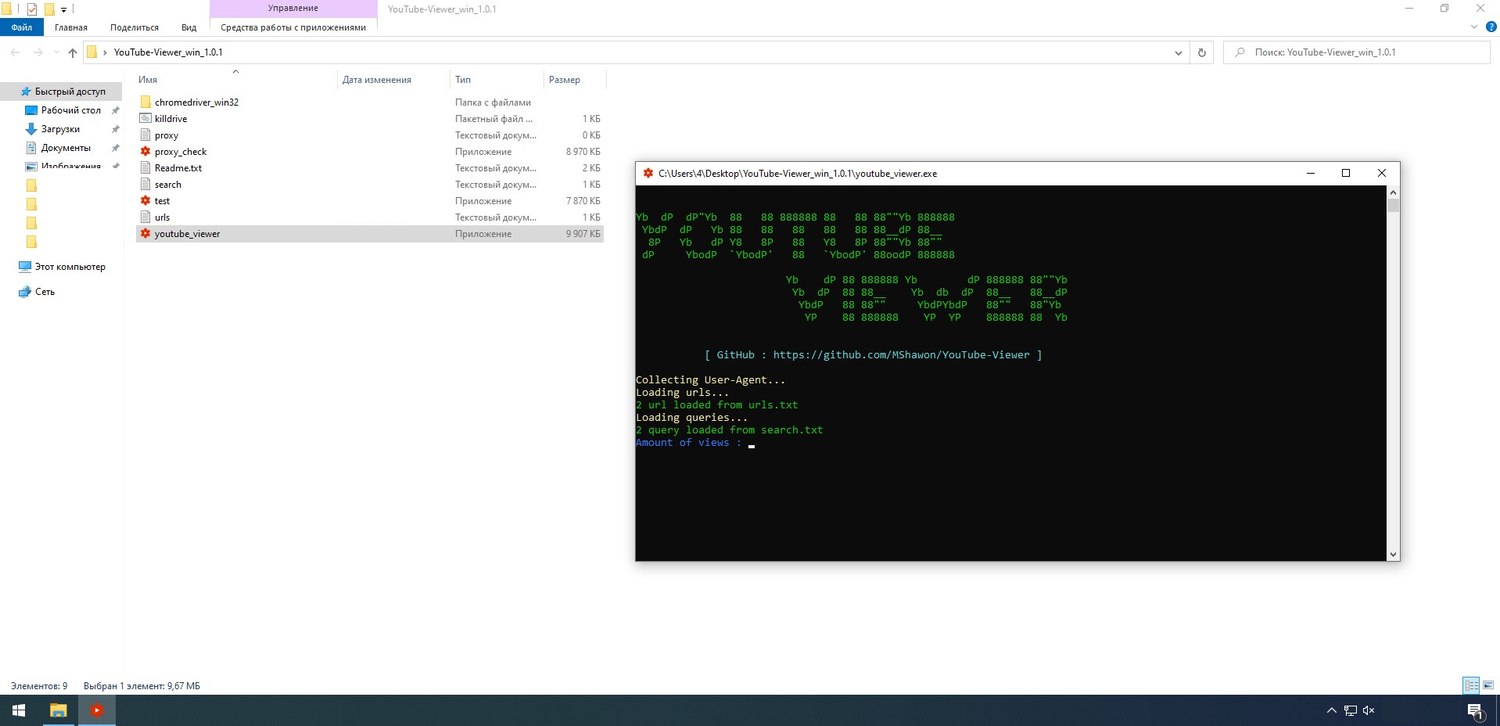The height and width of the screenshot is (726, 1500).
Task: Select the Этот компьютер tree item
Action: pos(70,267)
